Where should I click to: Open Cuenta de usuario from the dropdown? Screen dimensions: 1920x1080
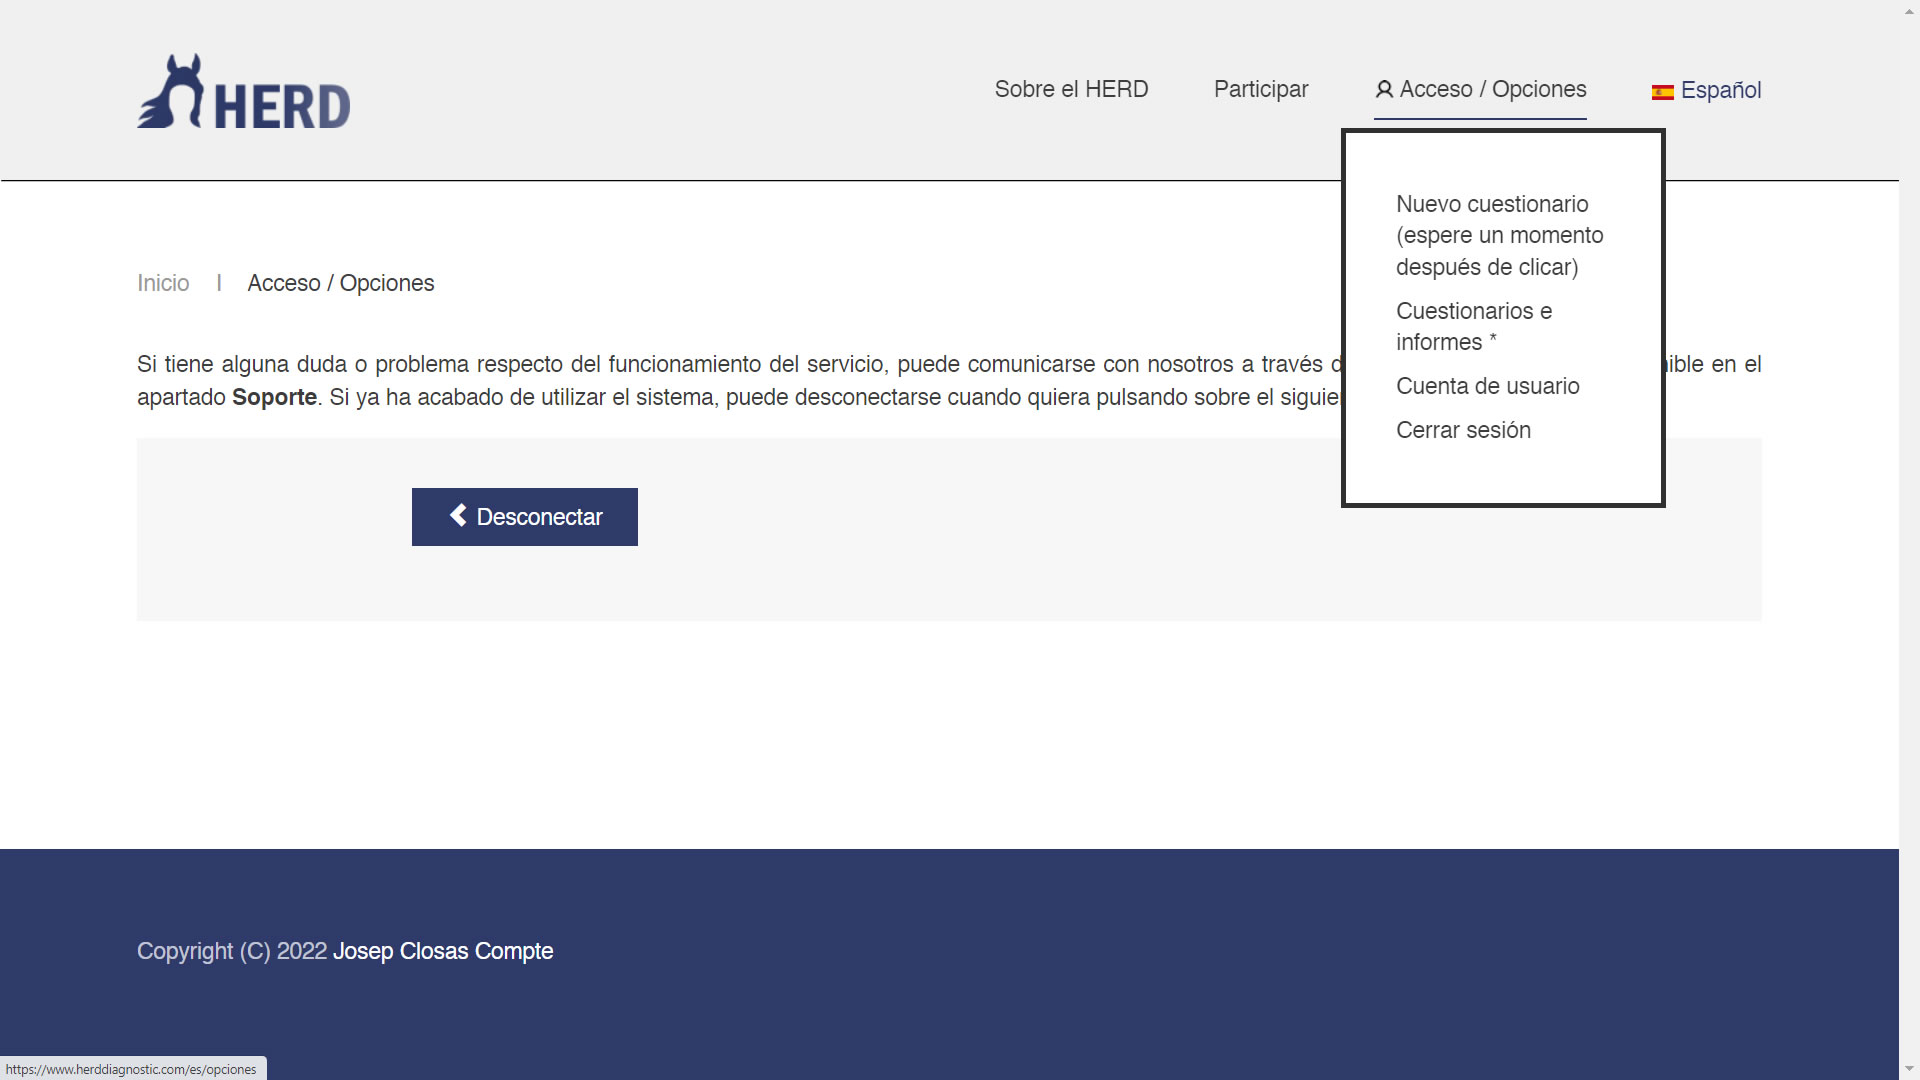1487,386
